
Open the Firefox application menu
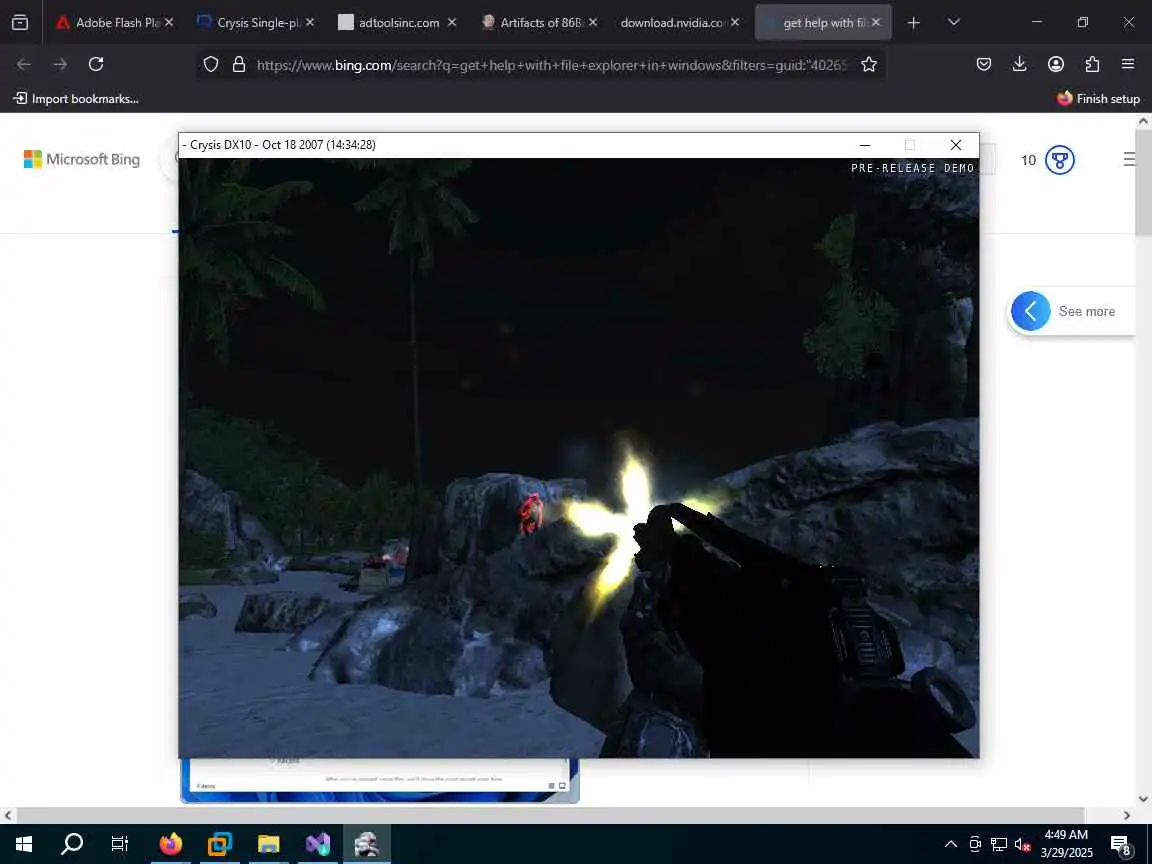pyautogui.click(x=1128, y=65)
